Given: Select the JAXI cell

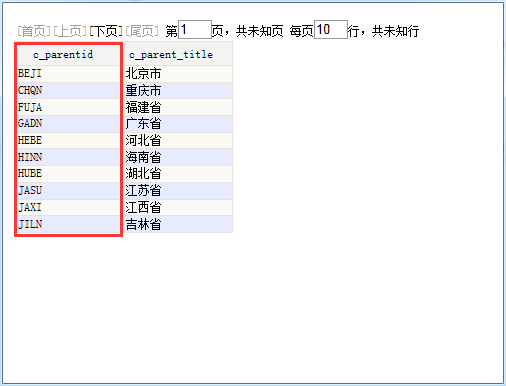Looking at the screenshot, I should 68,208.
